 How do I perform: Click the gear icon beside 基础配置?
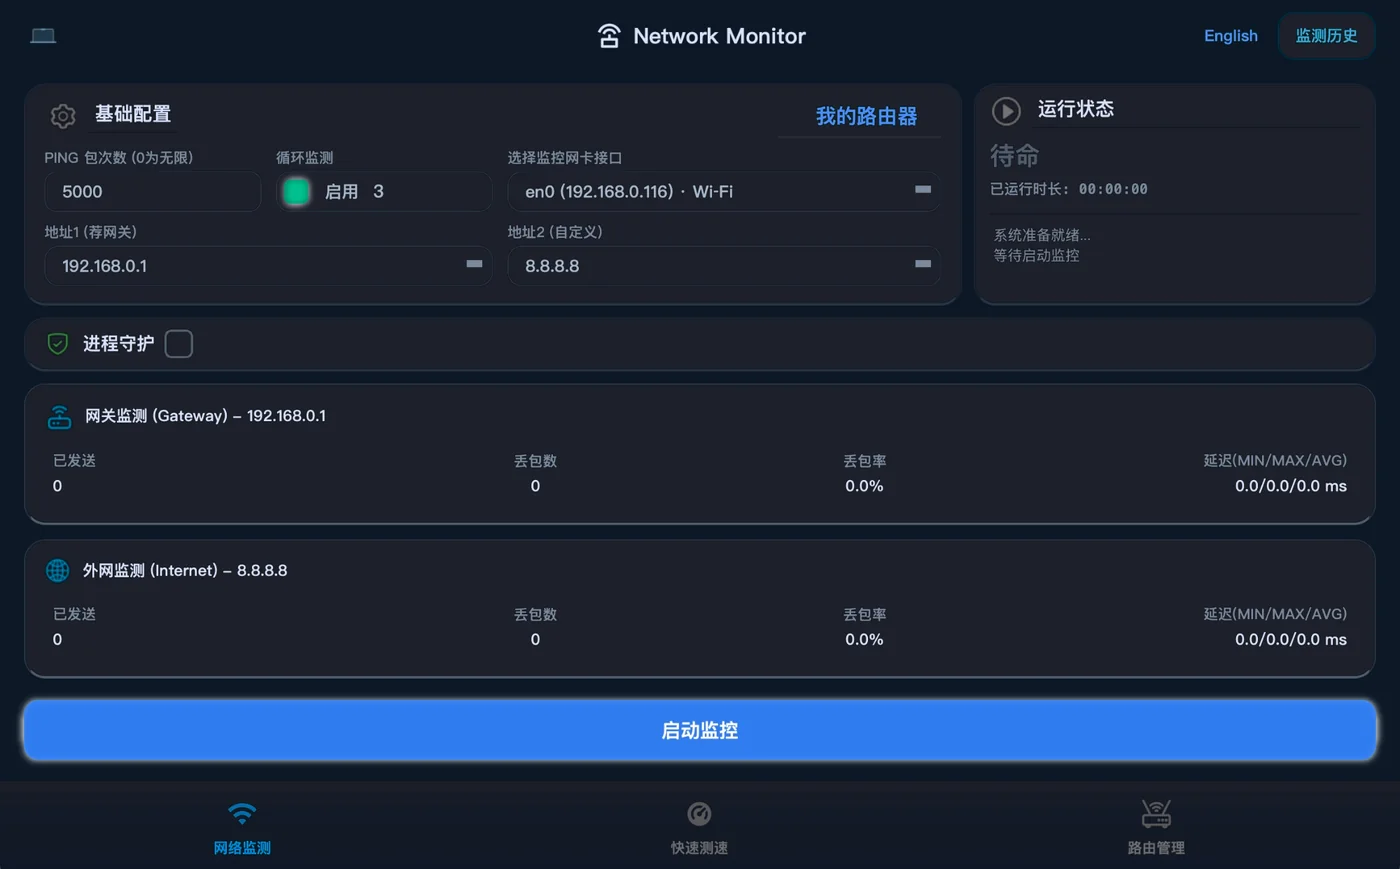[x=63, y=116]
